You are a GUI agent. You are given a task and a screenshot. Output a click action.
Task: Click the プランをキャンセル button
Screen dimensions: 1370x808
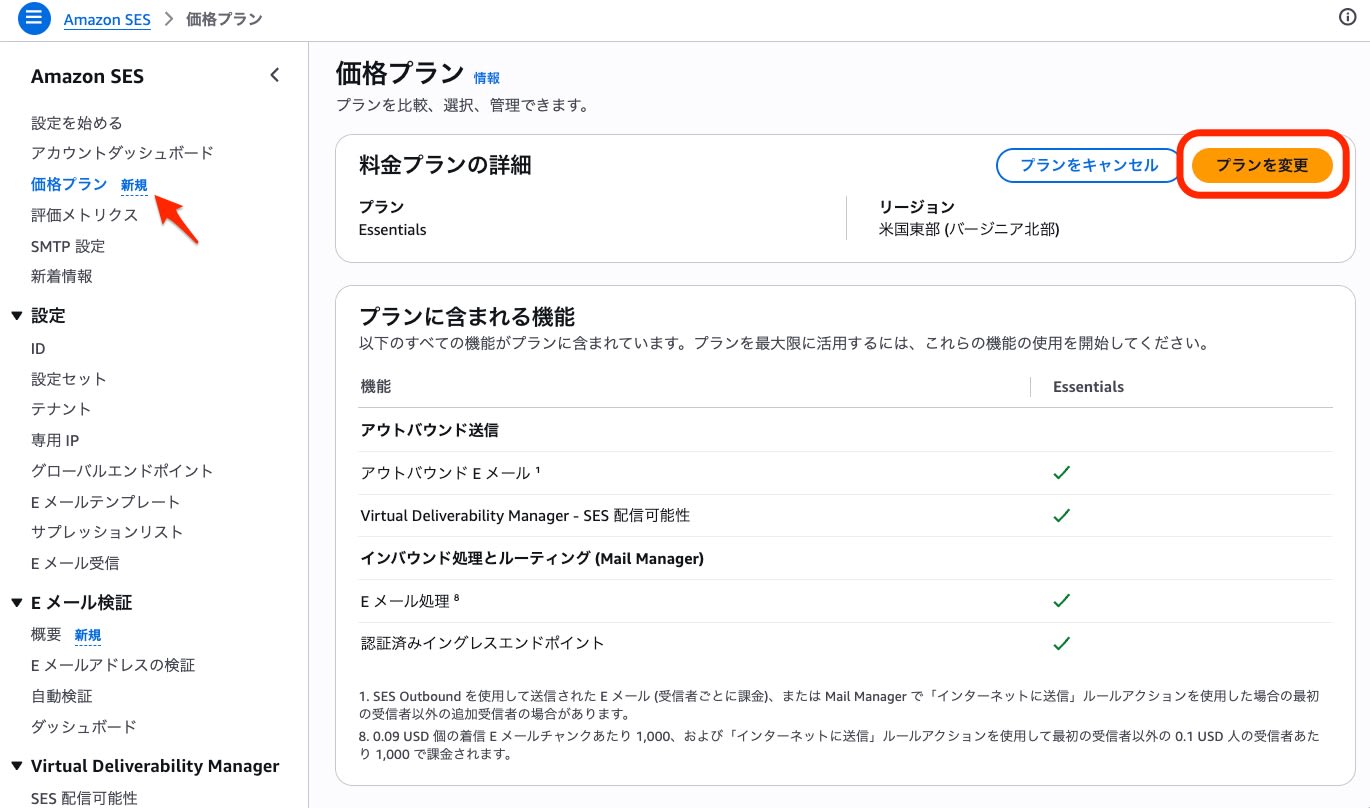tap(1087, 166)
